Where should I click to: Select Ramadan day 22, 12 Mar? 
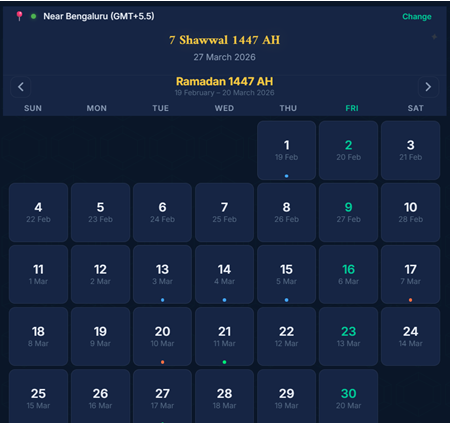tap(287, 336)
